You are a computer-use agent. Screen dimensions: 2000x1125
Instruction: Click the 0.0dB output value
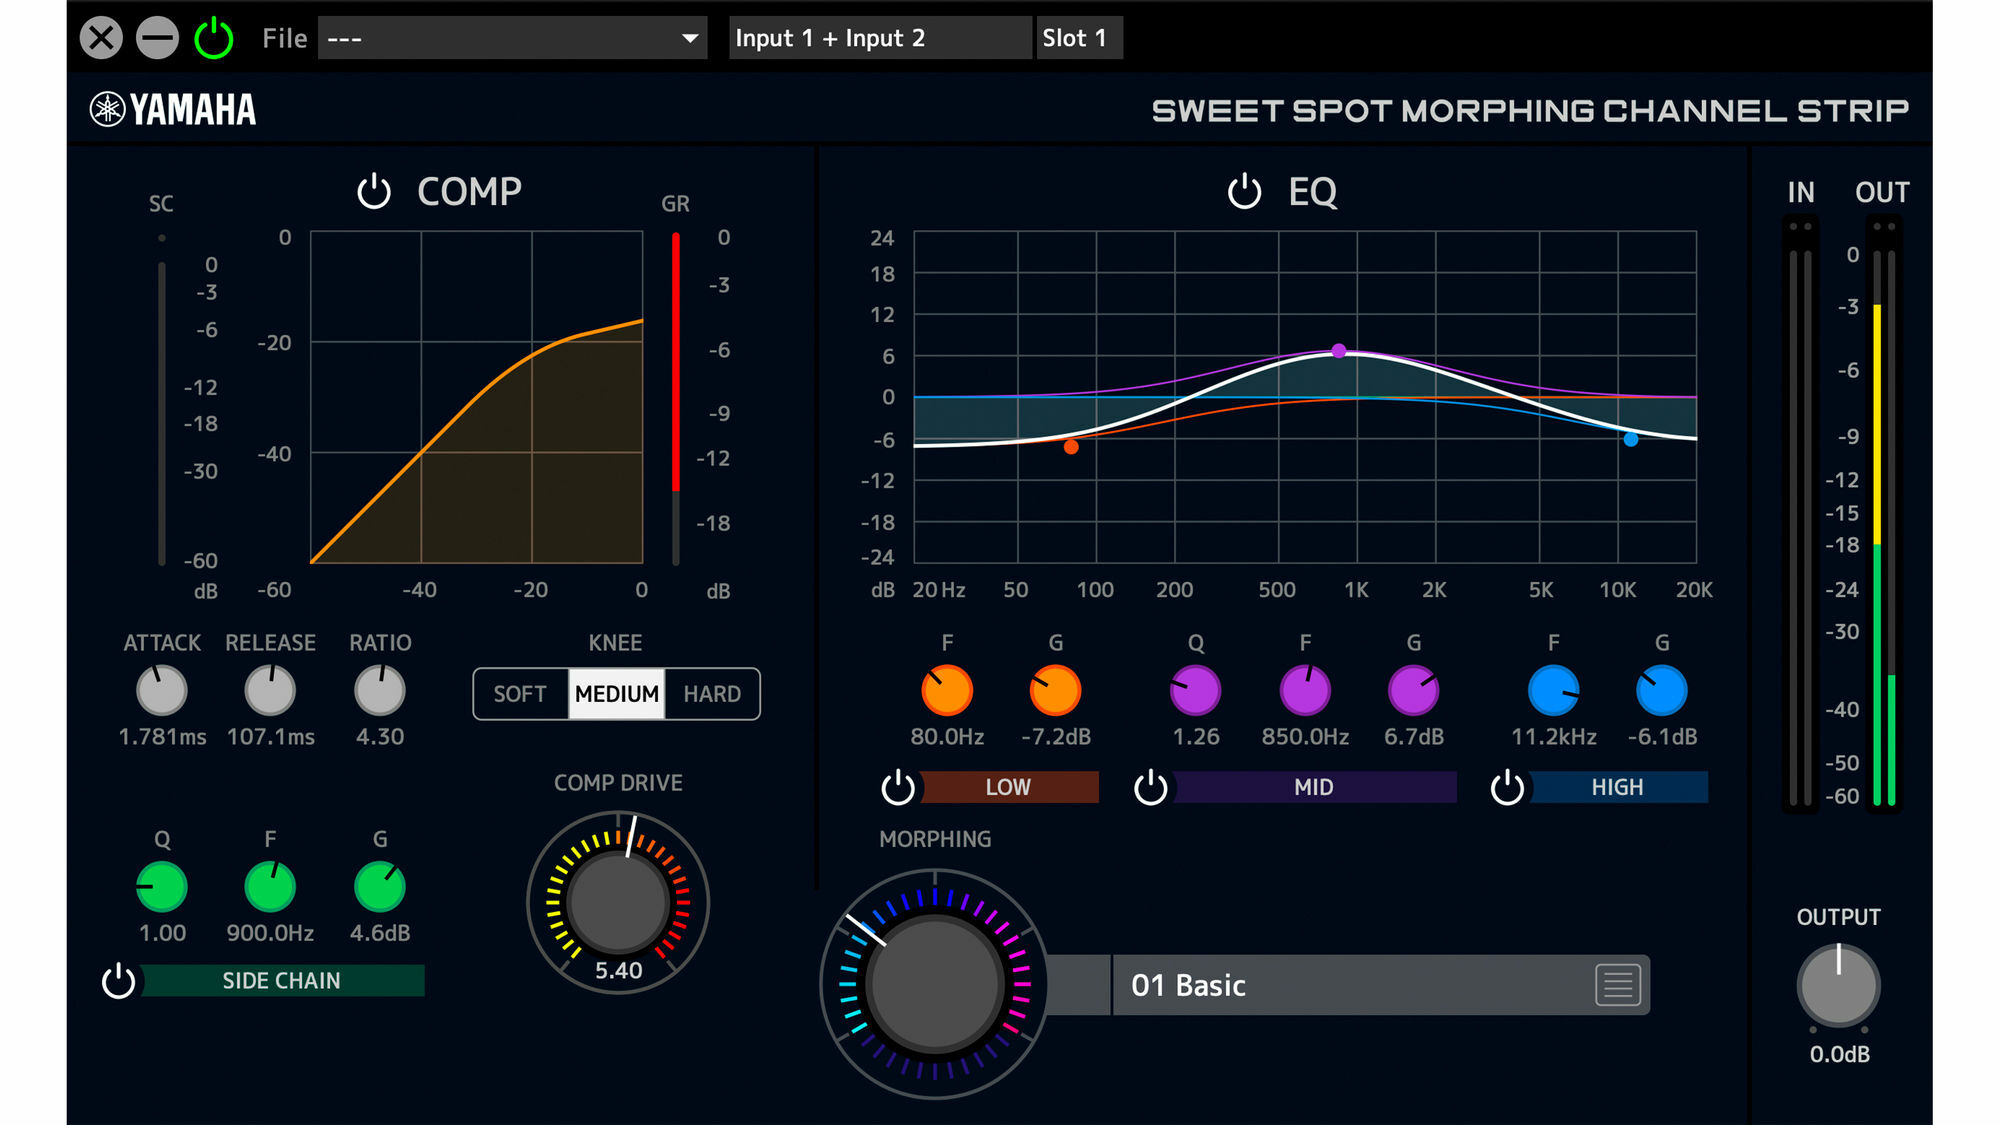[1839, 1054]
